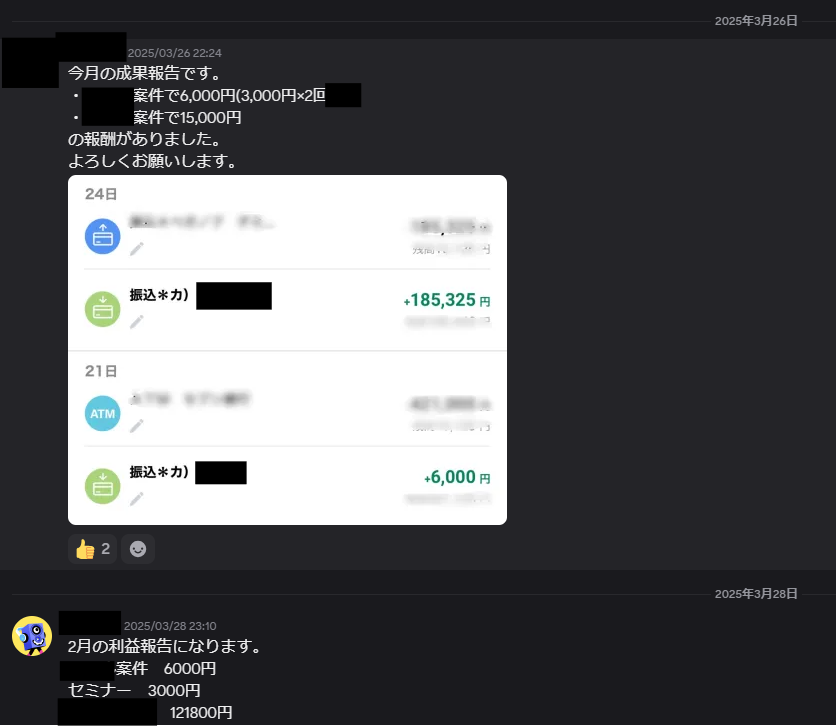
Task: Click the 24日 date header in the statement
Action: coord(101,194)
